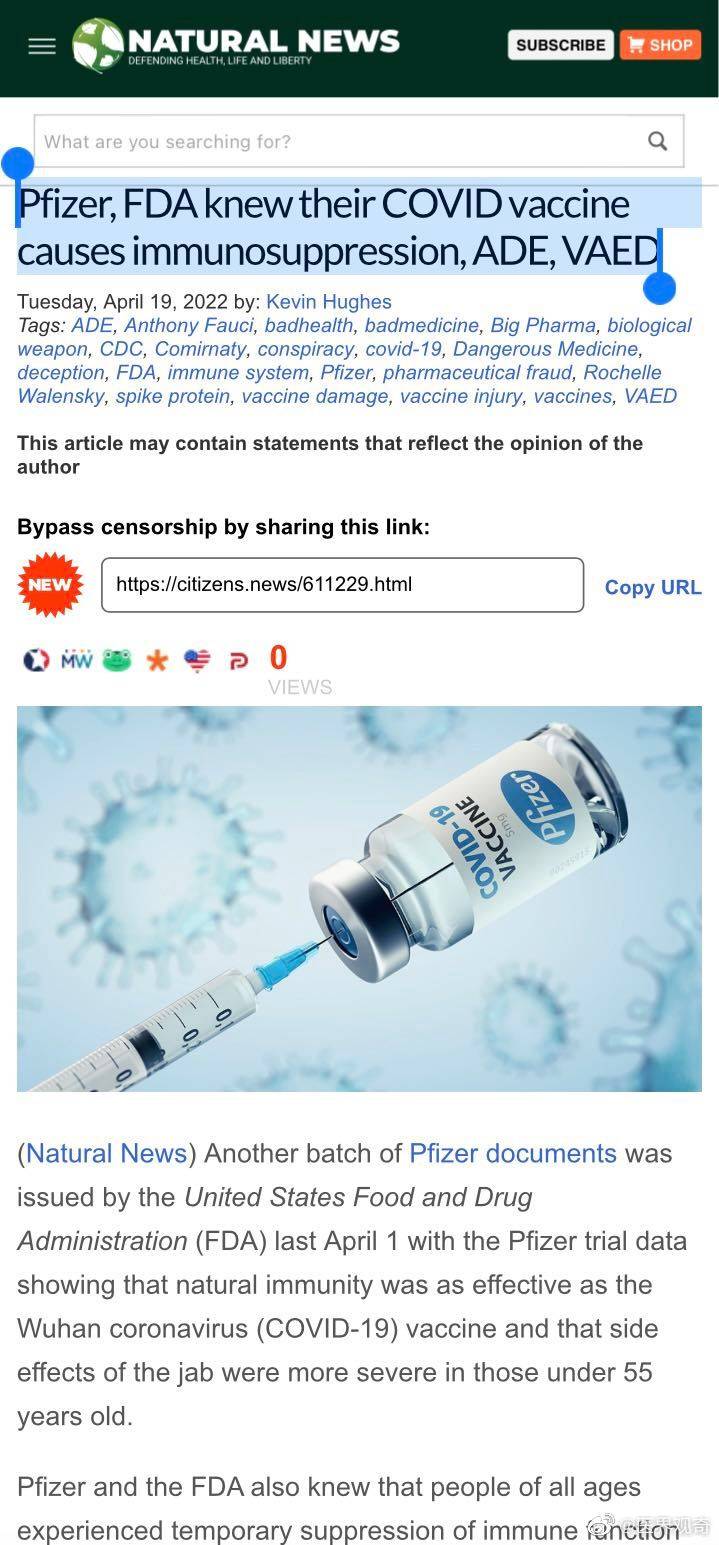This screenshot has height=1545, width=719.
Task: Share via the American flag heart icon
Action: 198,661
